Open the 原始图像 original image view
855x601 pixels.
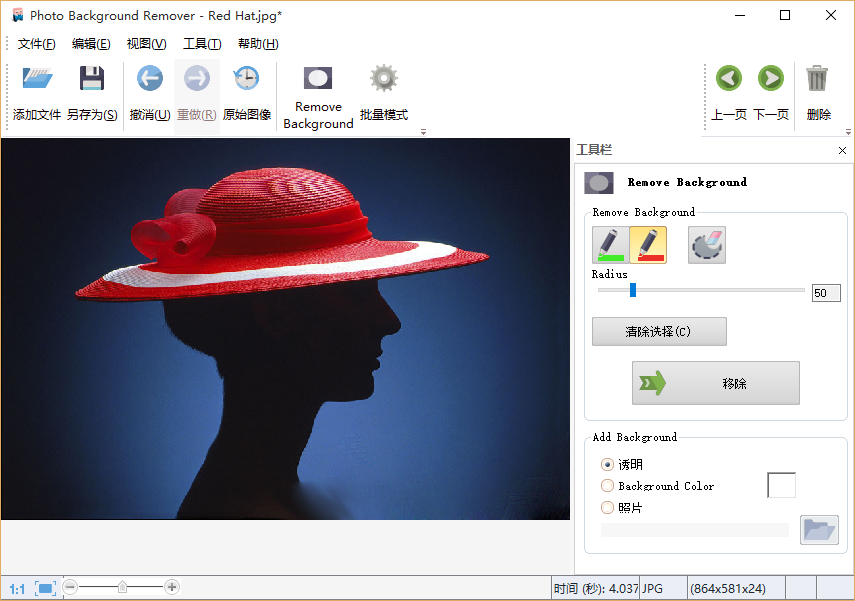246,78
